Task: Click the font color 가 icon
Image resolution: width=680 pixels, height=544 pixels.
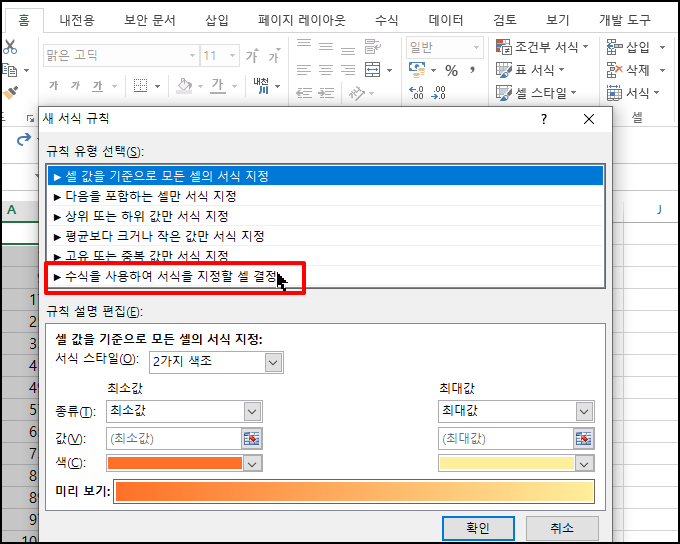Action: tap(218, 85)
